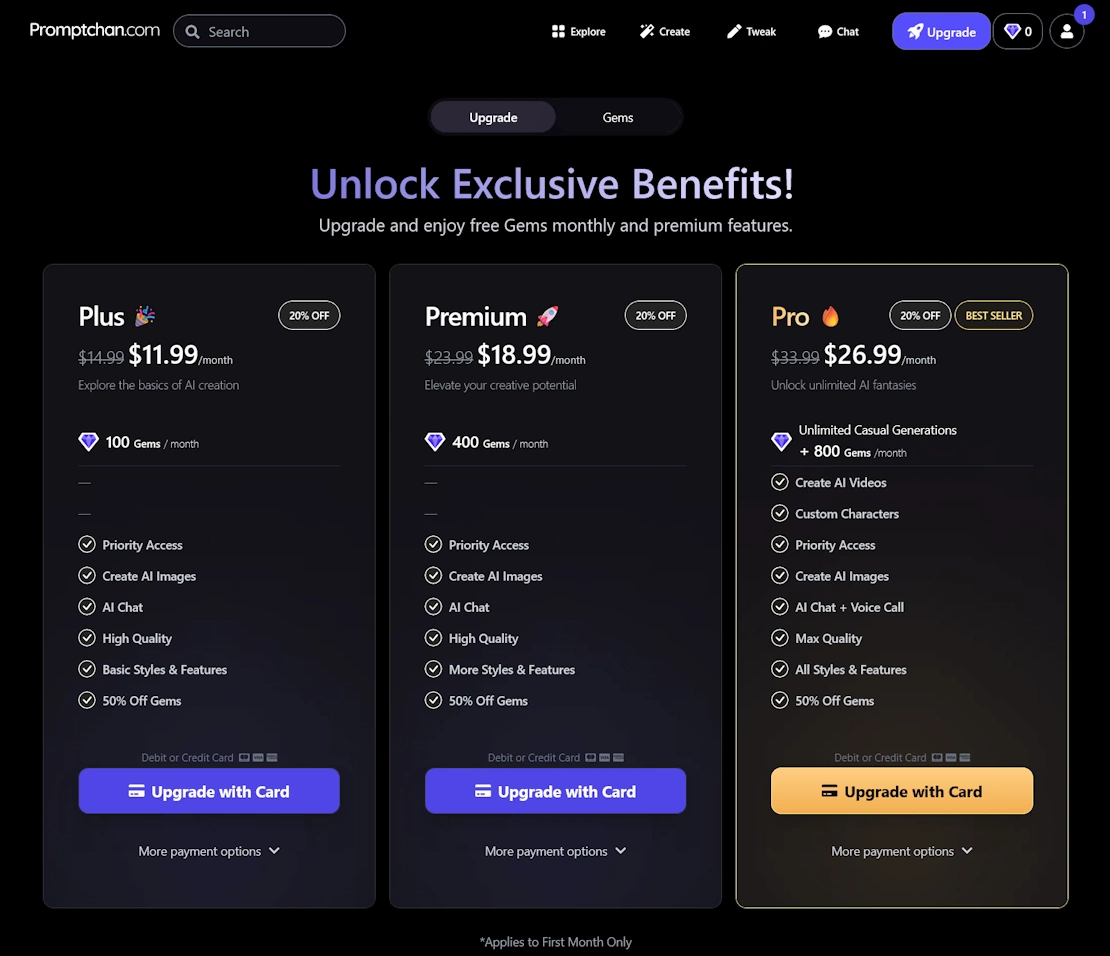The image size is (1110, 956).
Task: Open the Create magic wand page
Action: (665, 32)
